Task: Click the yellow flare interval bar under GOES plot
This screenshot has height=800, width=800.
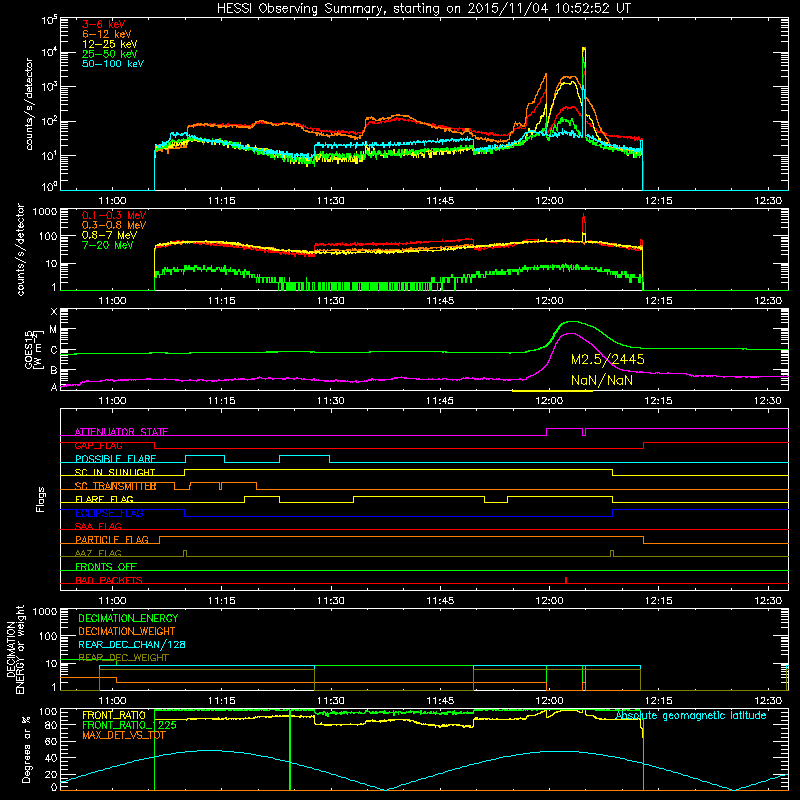Action: pyautogui.click(x=552, y=391)
